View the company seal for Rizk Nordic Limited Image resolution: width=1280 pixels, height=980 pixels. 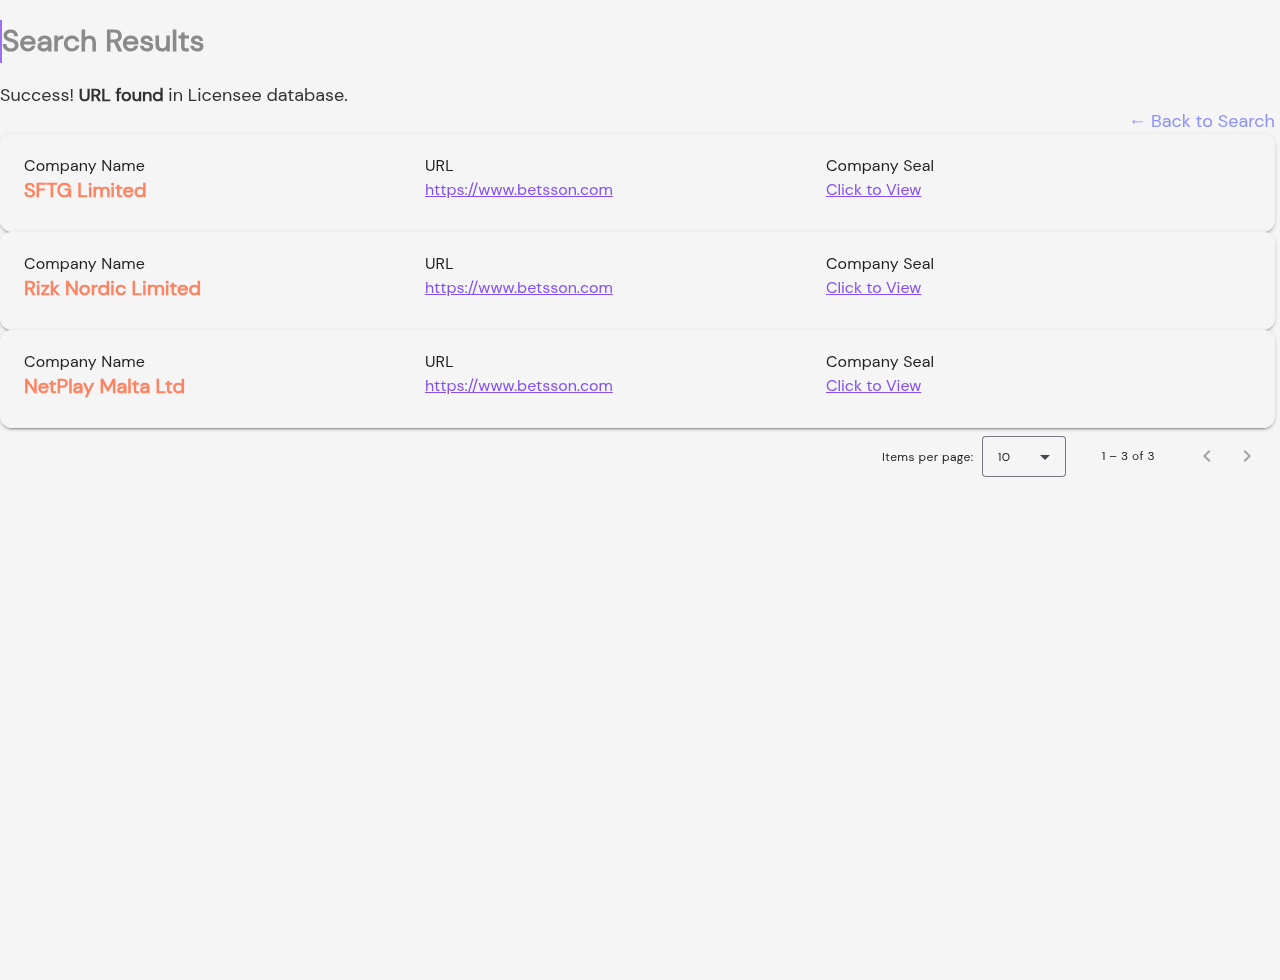click(x=873, y=288)
